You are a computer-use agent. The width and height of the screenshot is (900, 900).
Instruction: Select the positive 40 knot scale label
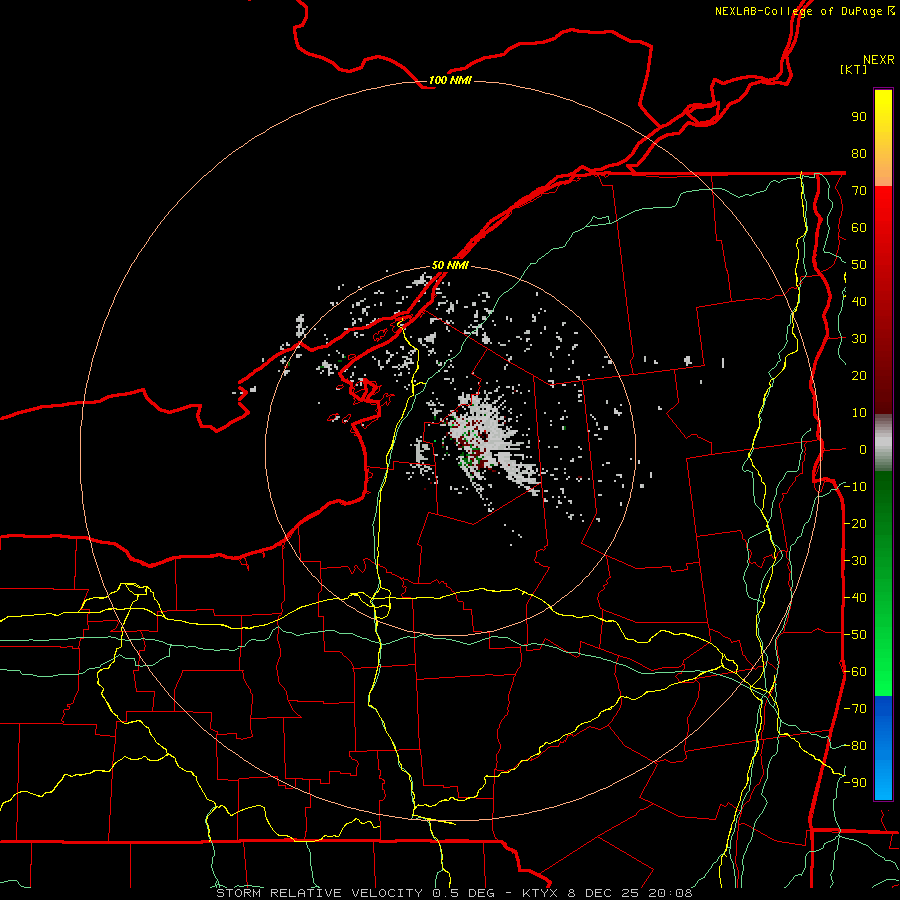click(859, 301)
